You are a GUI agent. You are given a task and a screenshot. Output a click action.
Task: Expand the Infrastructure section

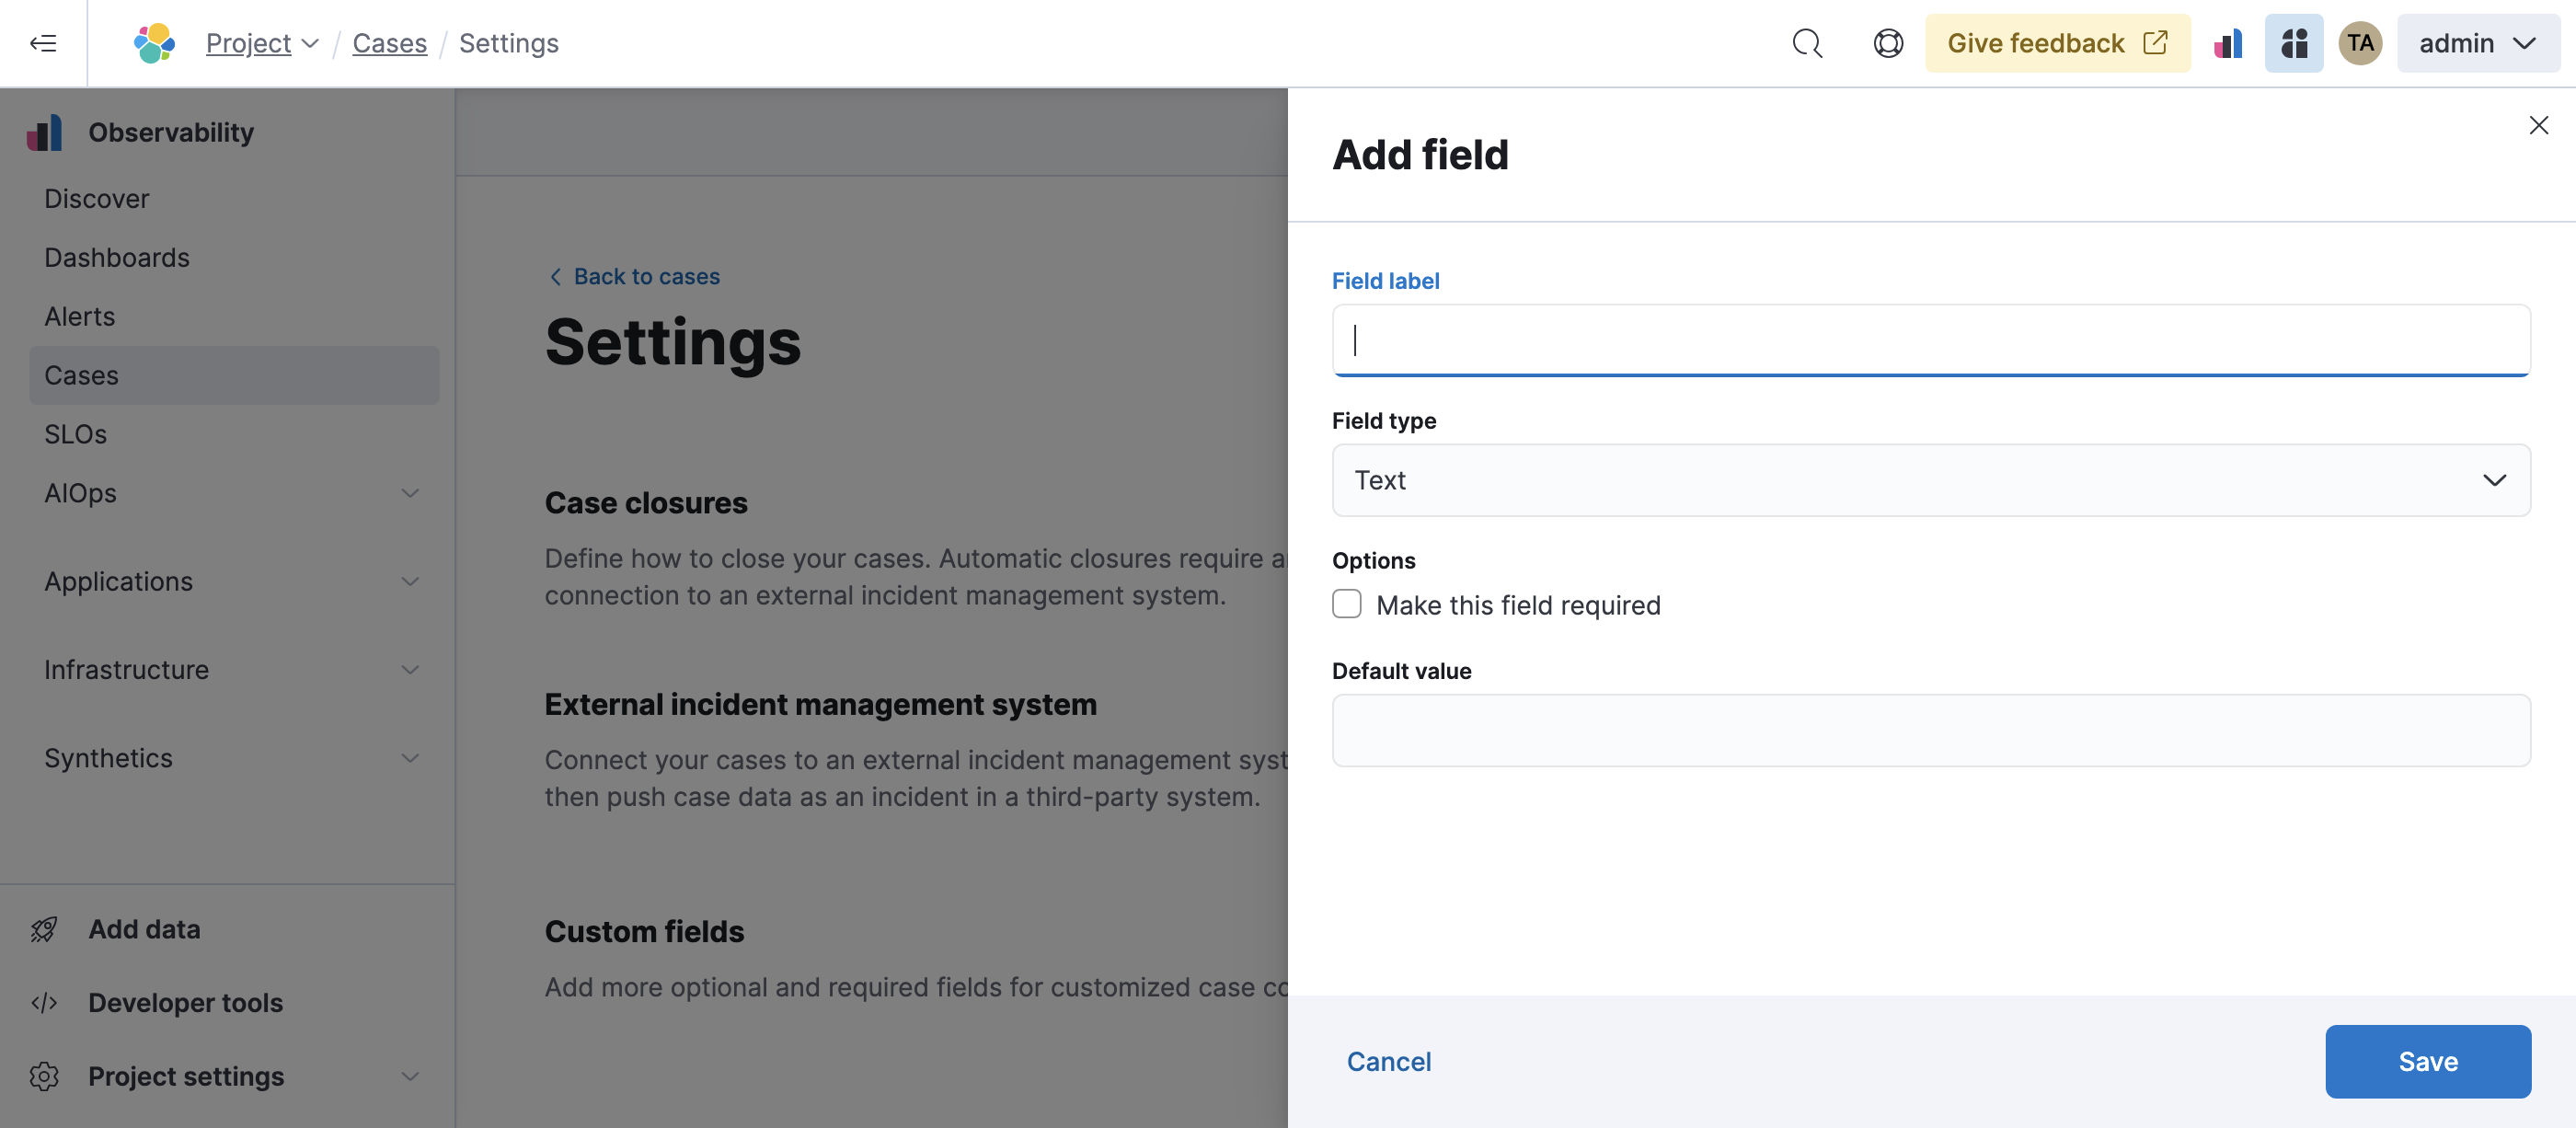pos(410,669)
